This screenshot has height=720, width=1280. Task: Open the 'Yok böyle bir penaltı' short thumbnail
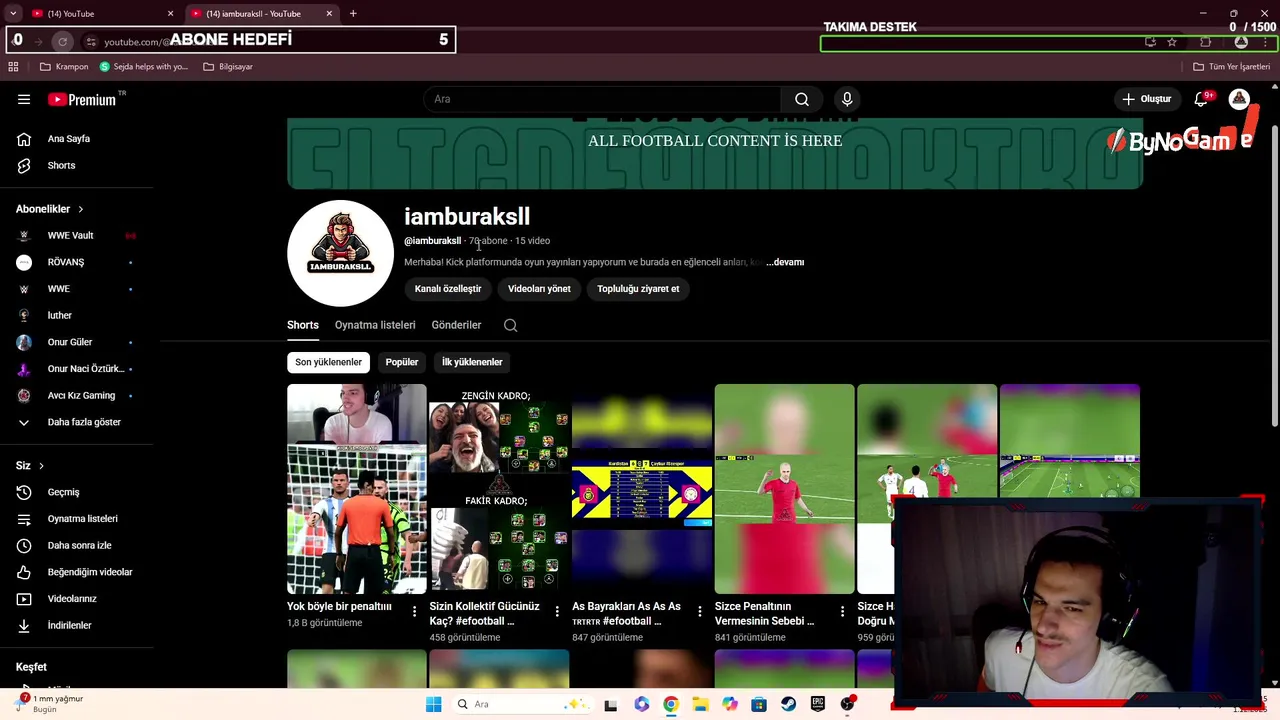(x=357, y=489)
